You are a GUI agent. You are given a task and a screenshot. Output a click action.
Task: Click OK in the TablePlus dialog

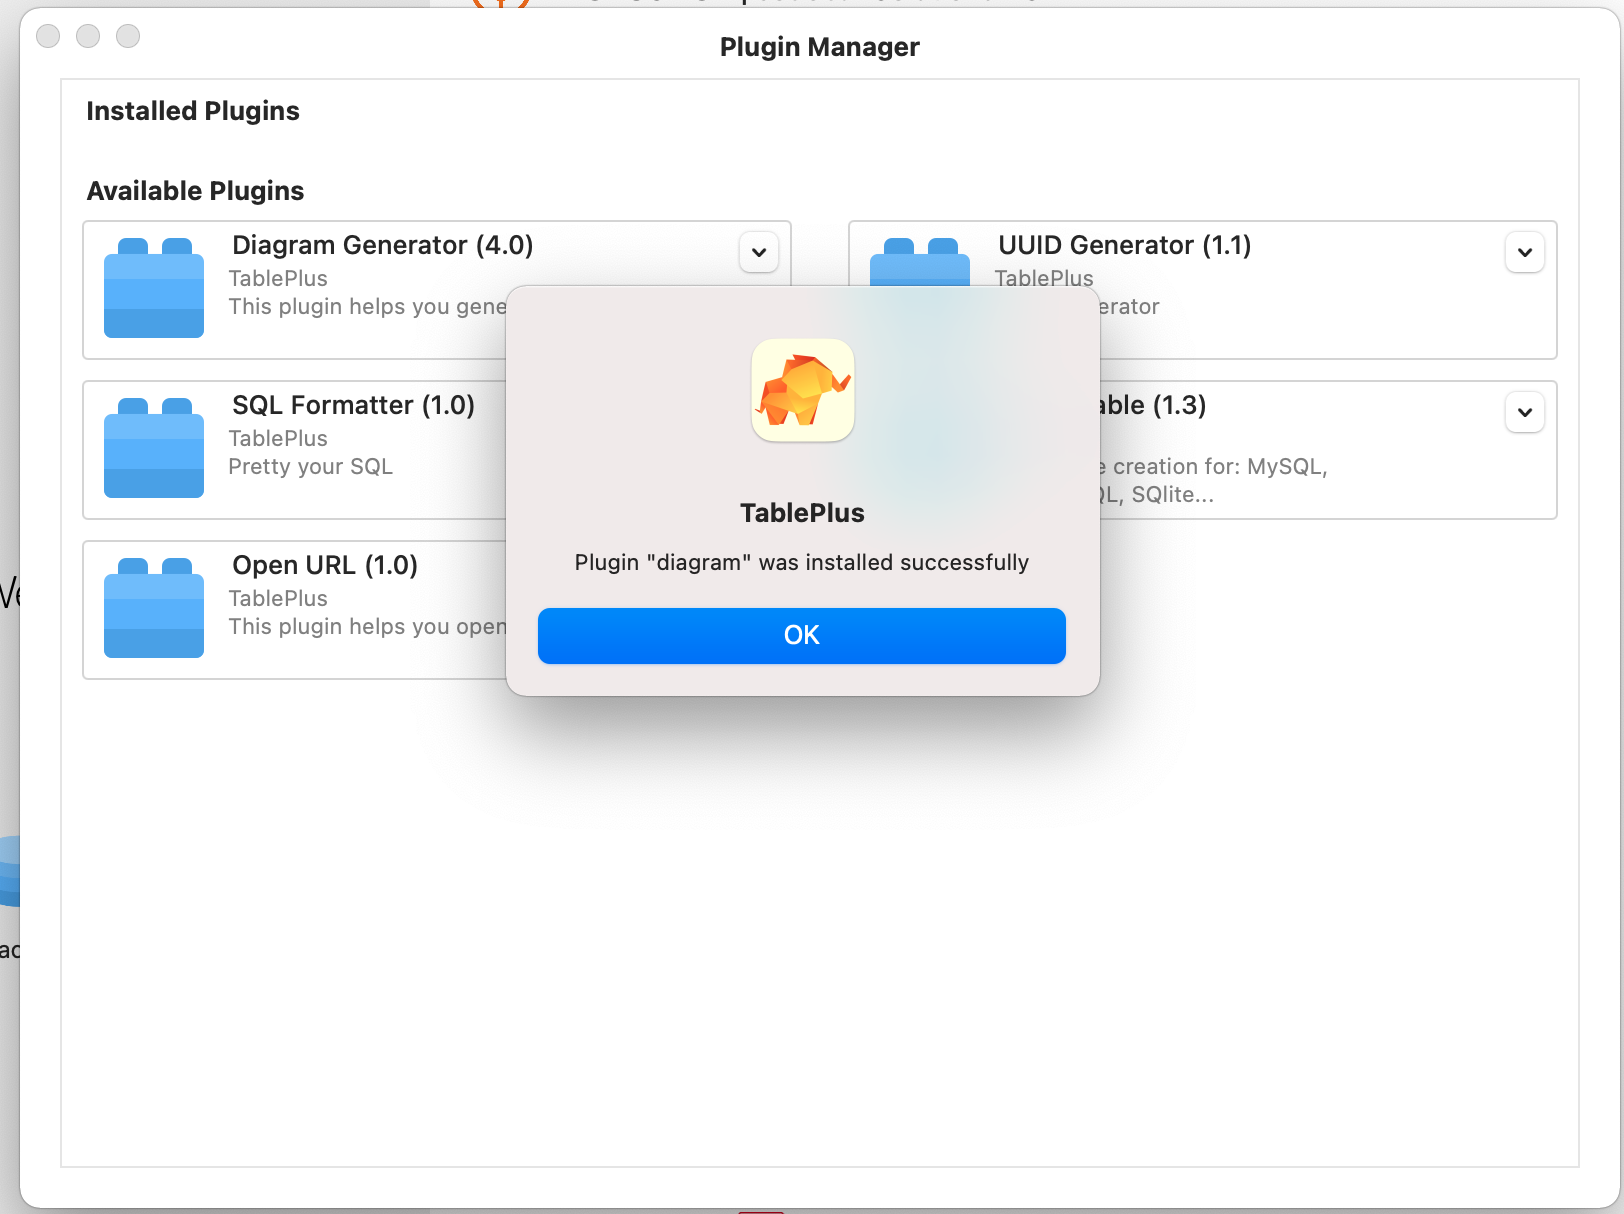tap(801, 635)
